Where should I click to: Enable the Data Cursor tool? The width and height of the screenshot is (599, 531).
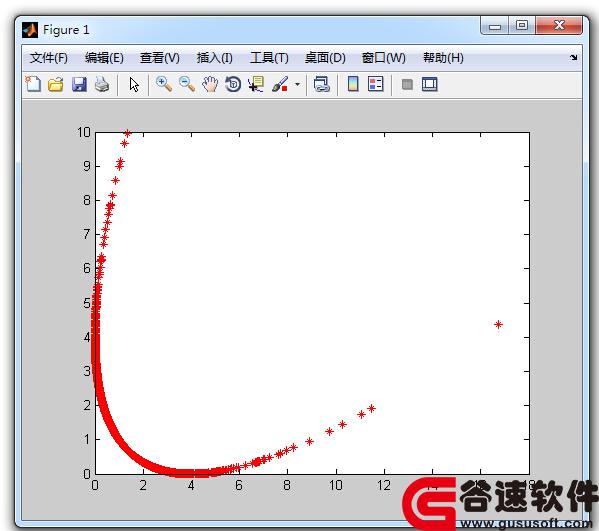pyautogui.click(x=256, y=84)
